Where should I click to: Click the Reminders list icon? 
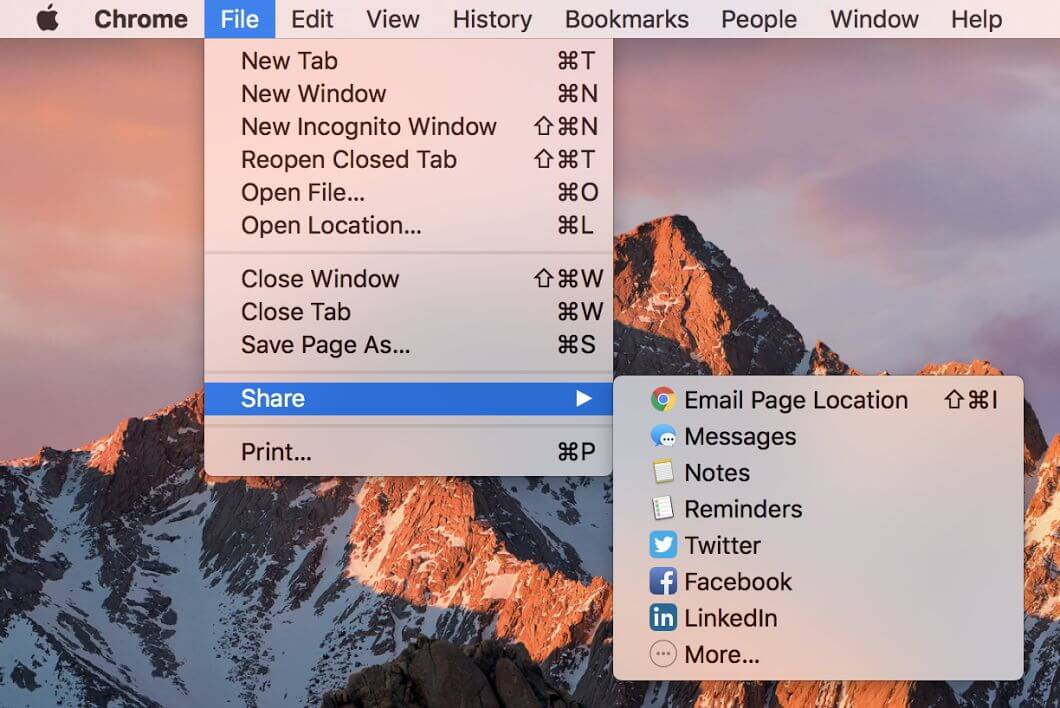(662, 509)
